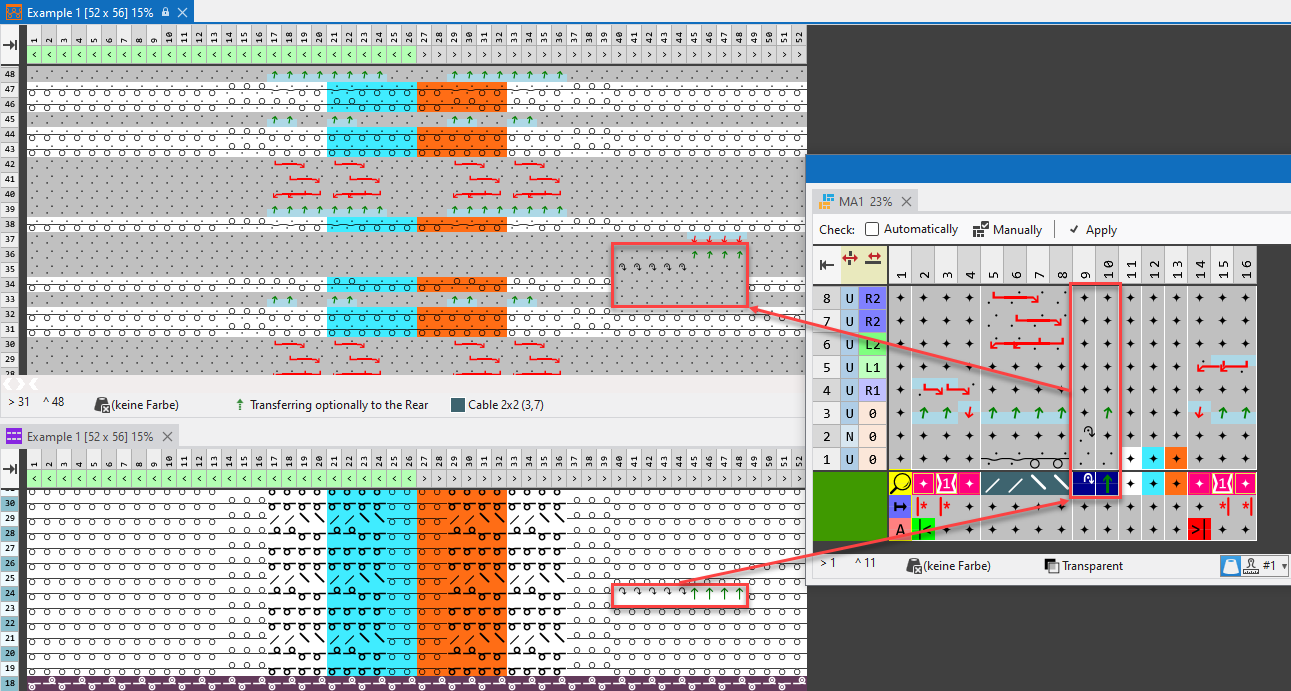The height and width of the screenshot is (691, 1291).
Task: Select the dark blue tuck stitch symbol cell
Action: click(x=1084, y=484)
